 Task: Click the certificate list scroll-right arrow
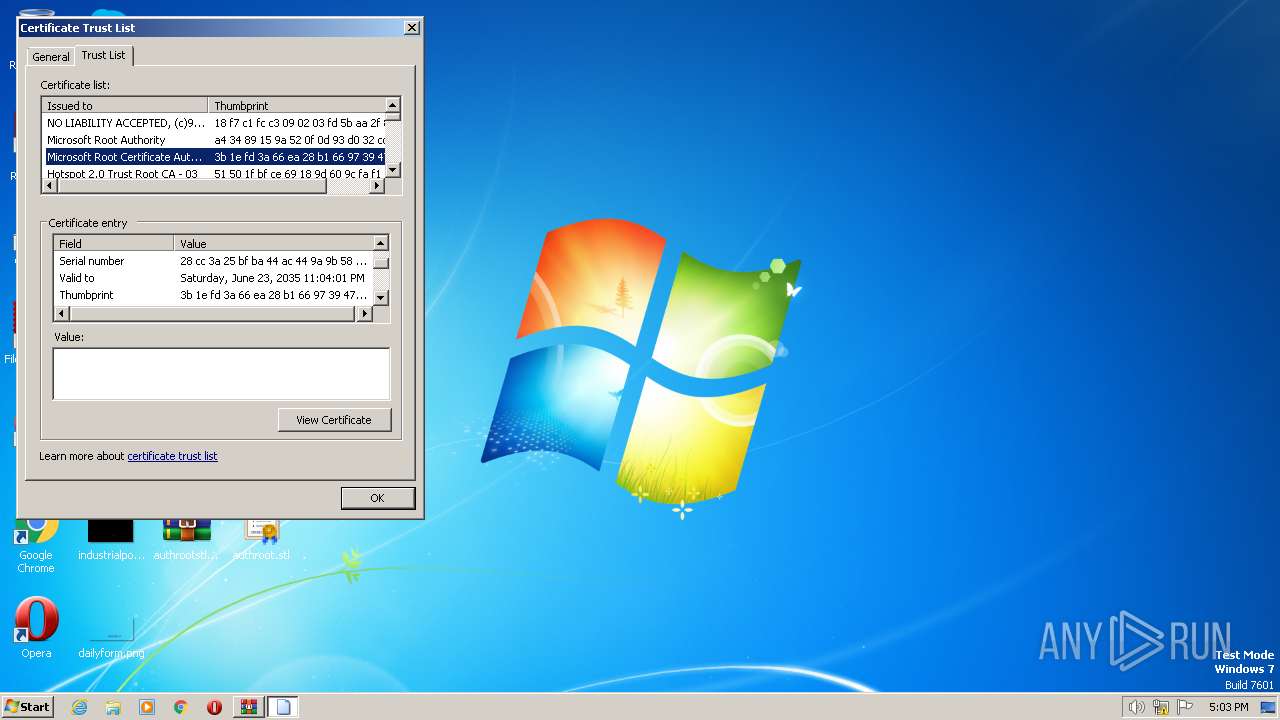[377, 186]
